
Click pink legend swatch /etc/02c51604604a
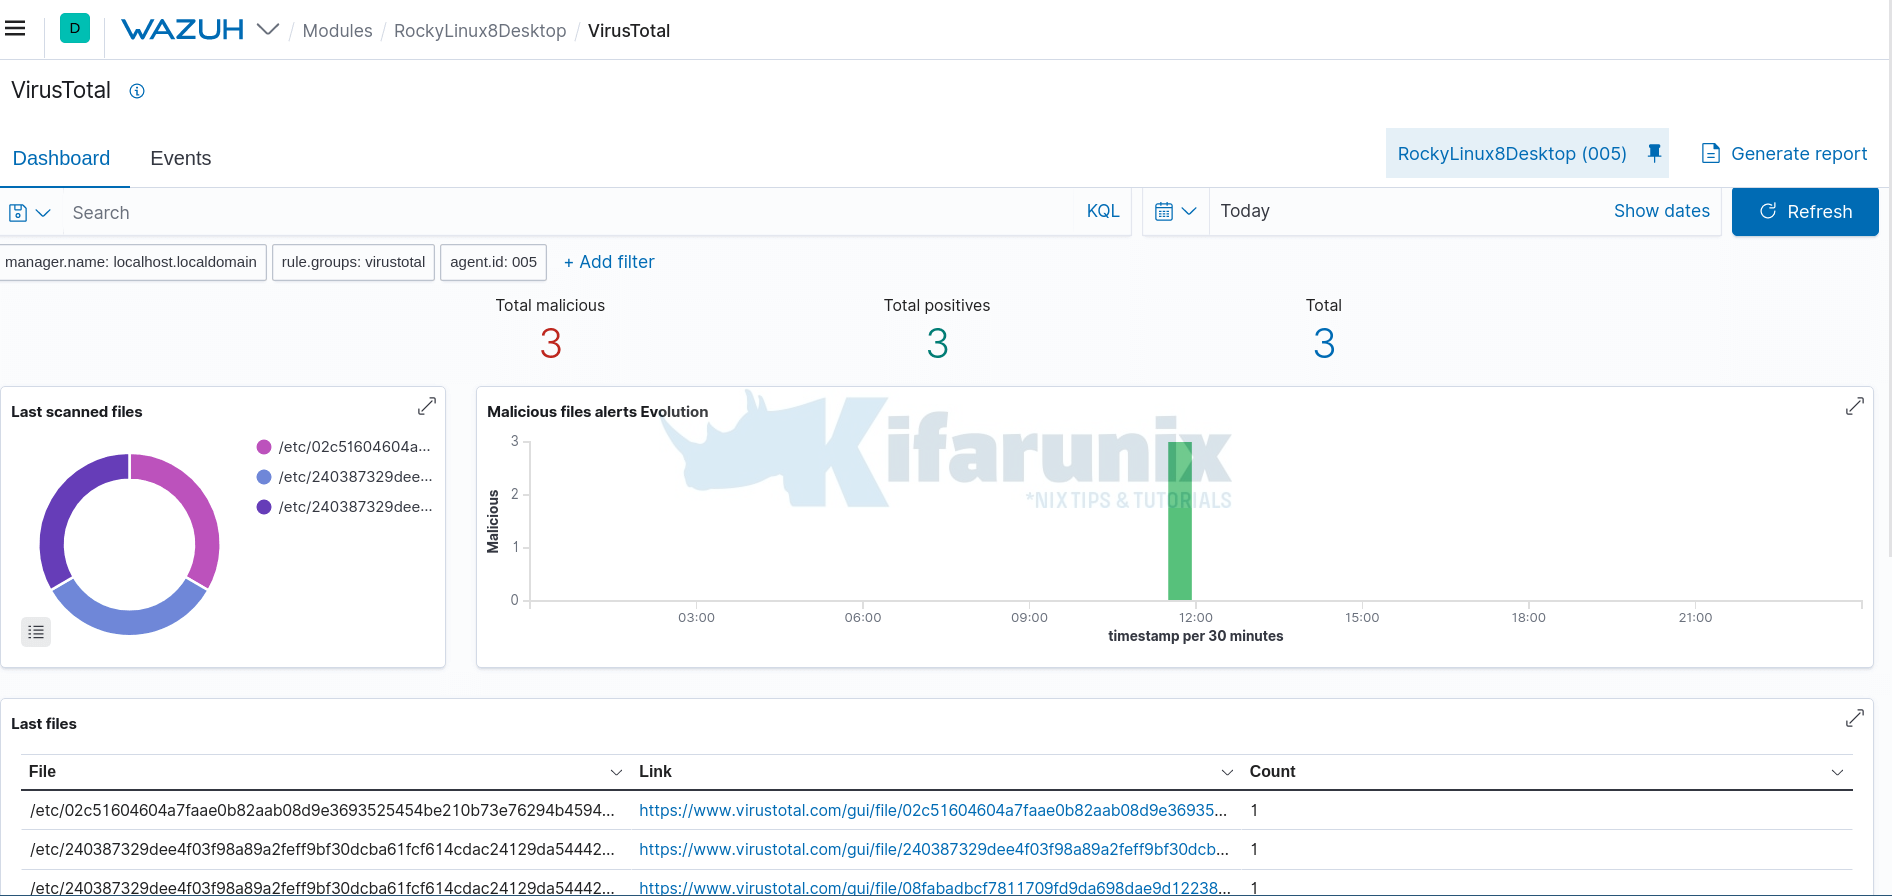[264, 447]
